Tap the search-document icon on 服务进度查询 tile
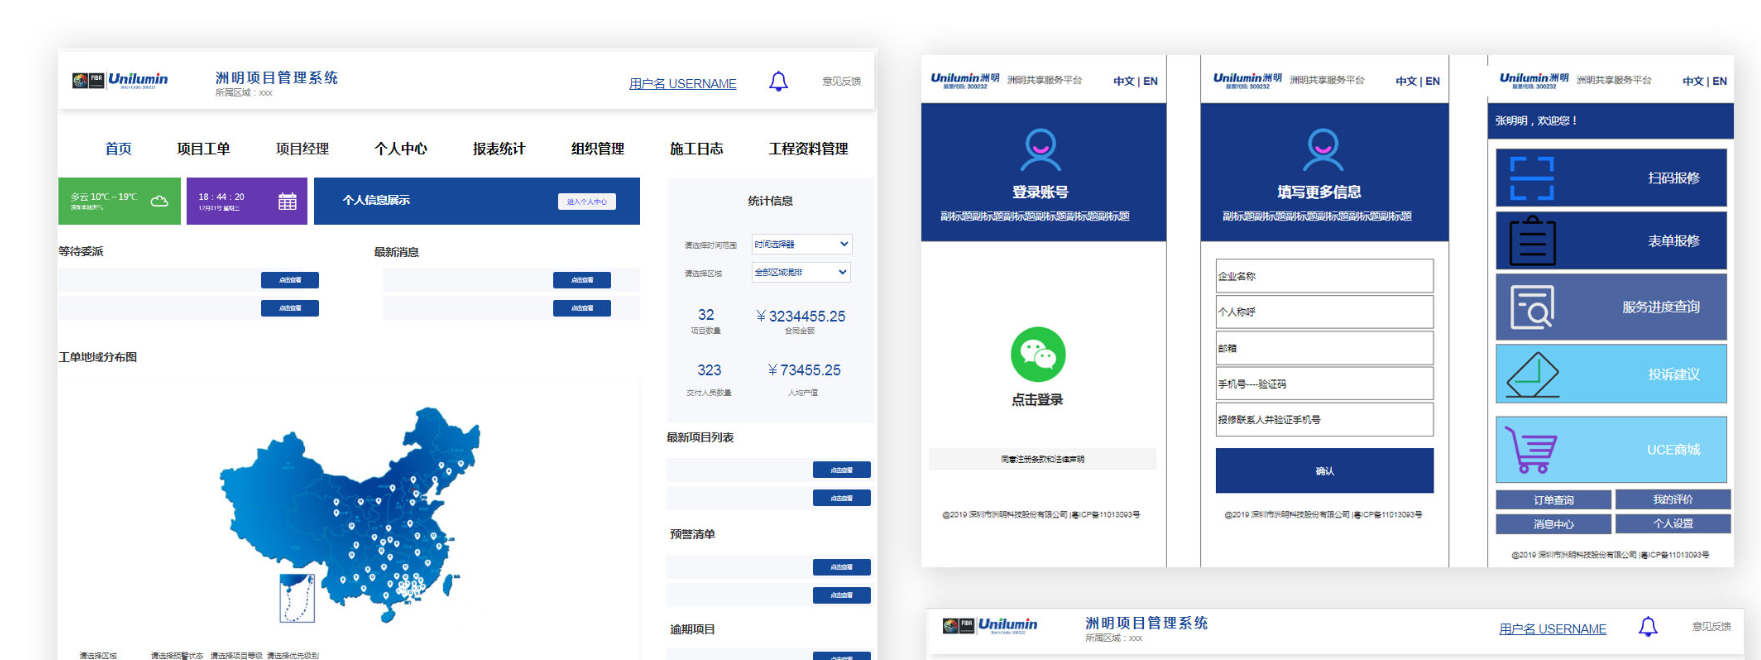The image size is (1761, 660). [1532, 307]
